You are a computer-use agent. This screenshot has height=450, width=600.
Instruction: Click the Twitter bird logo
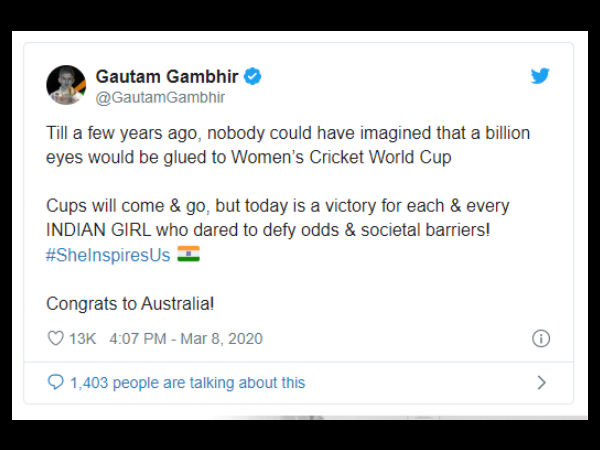pyautogui.click(x=540, y=76)
